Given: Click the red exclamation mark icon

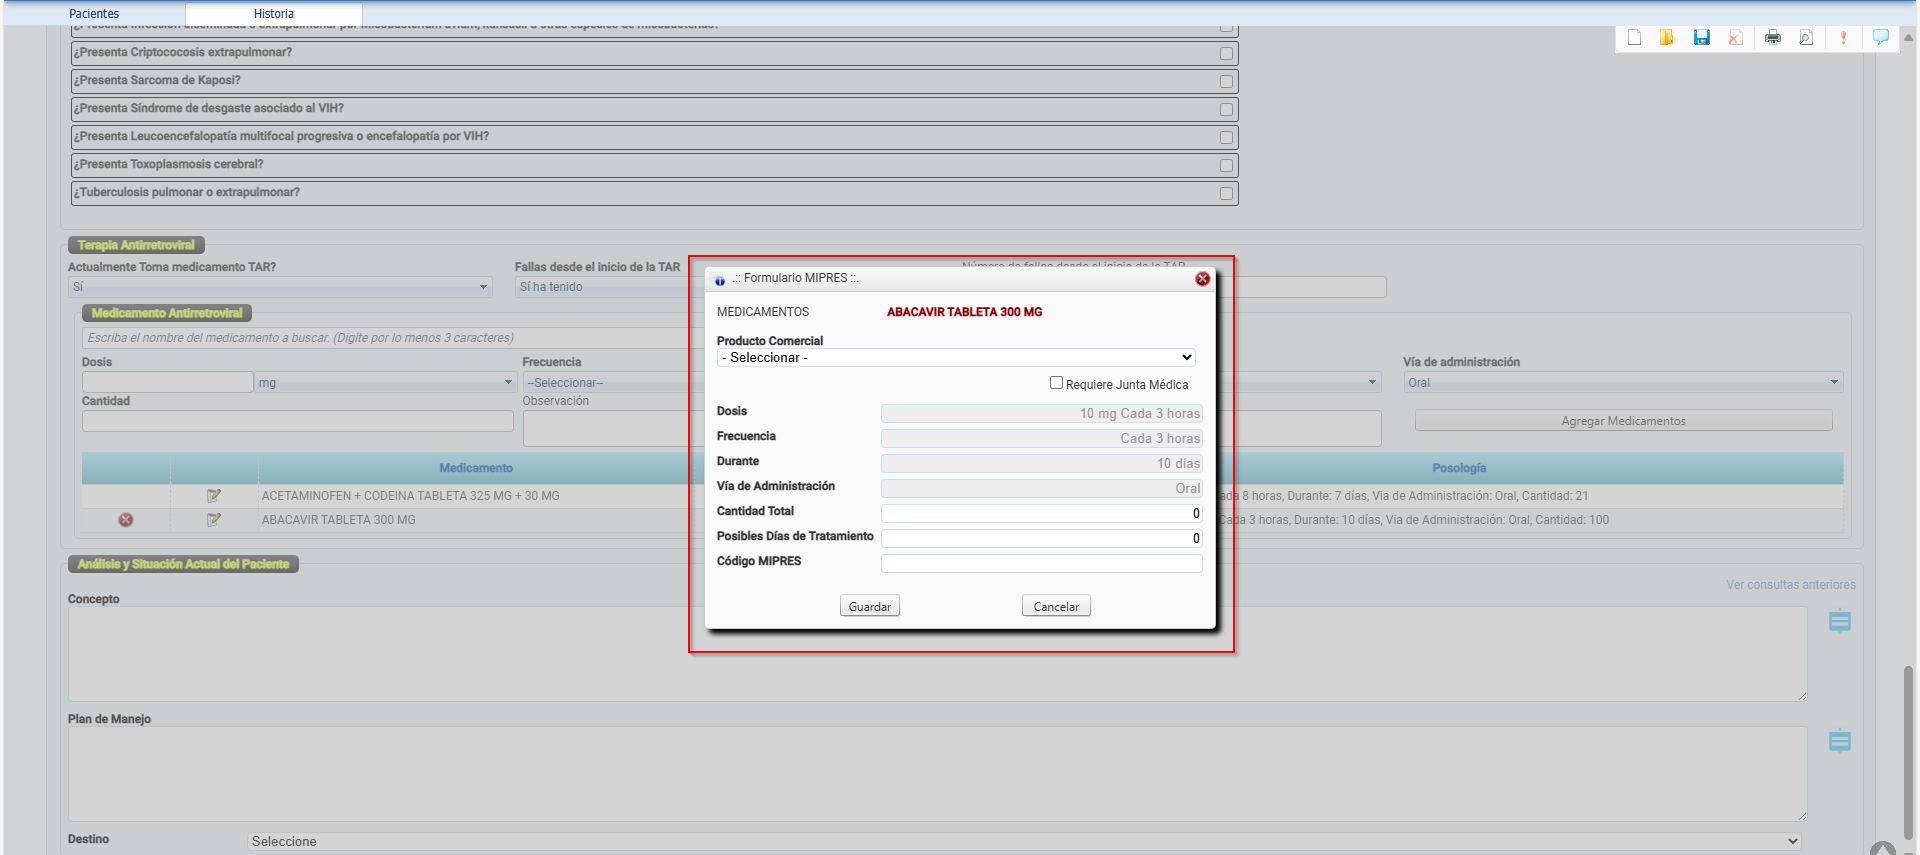Looking at the screenshot, I should [1843, 38].
